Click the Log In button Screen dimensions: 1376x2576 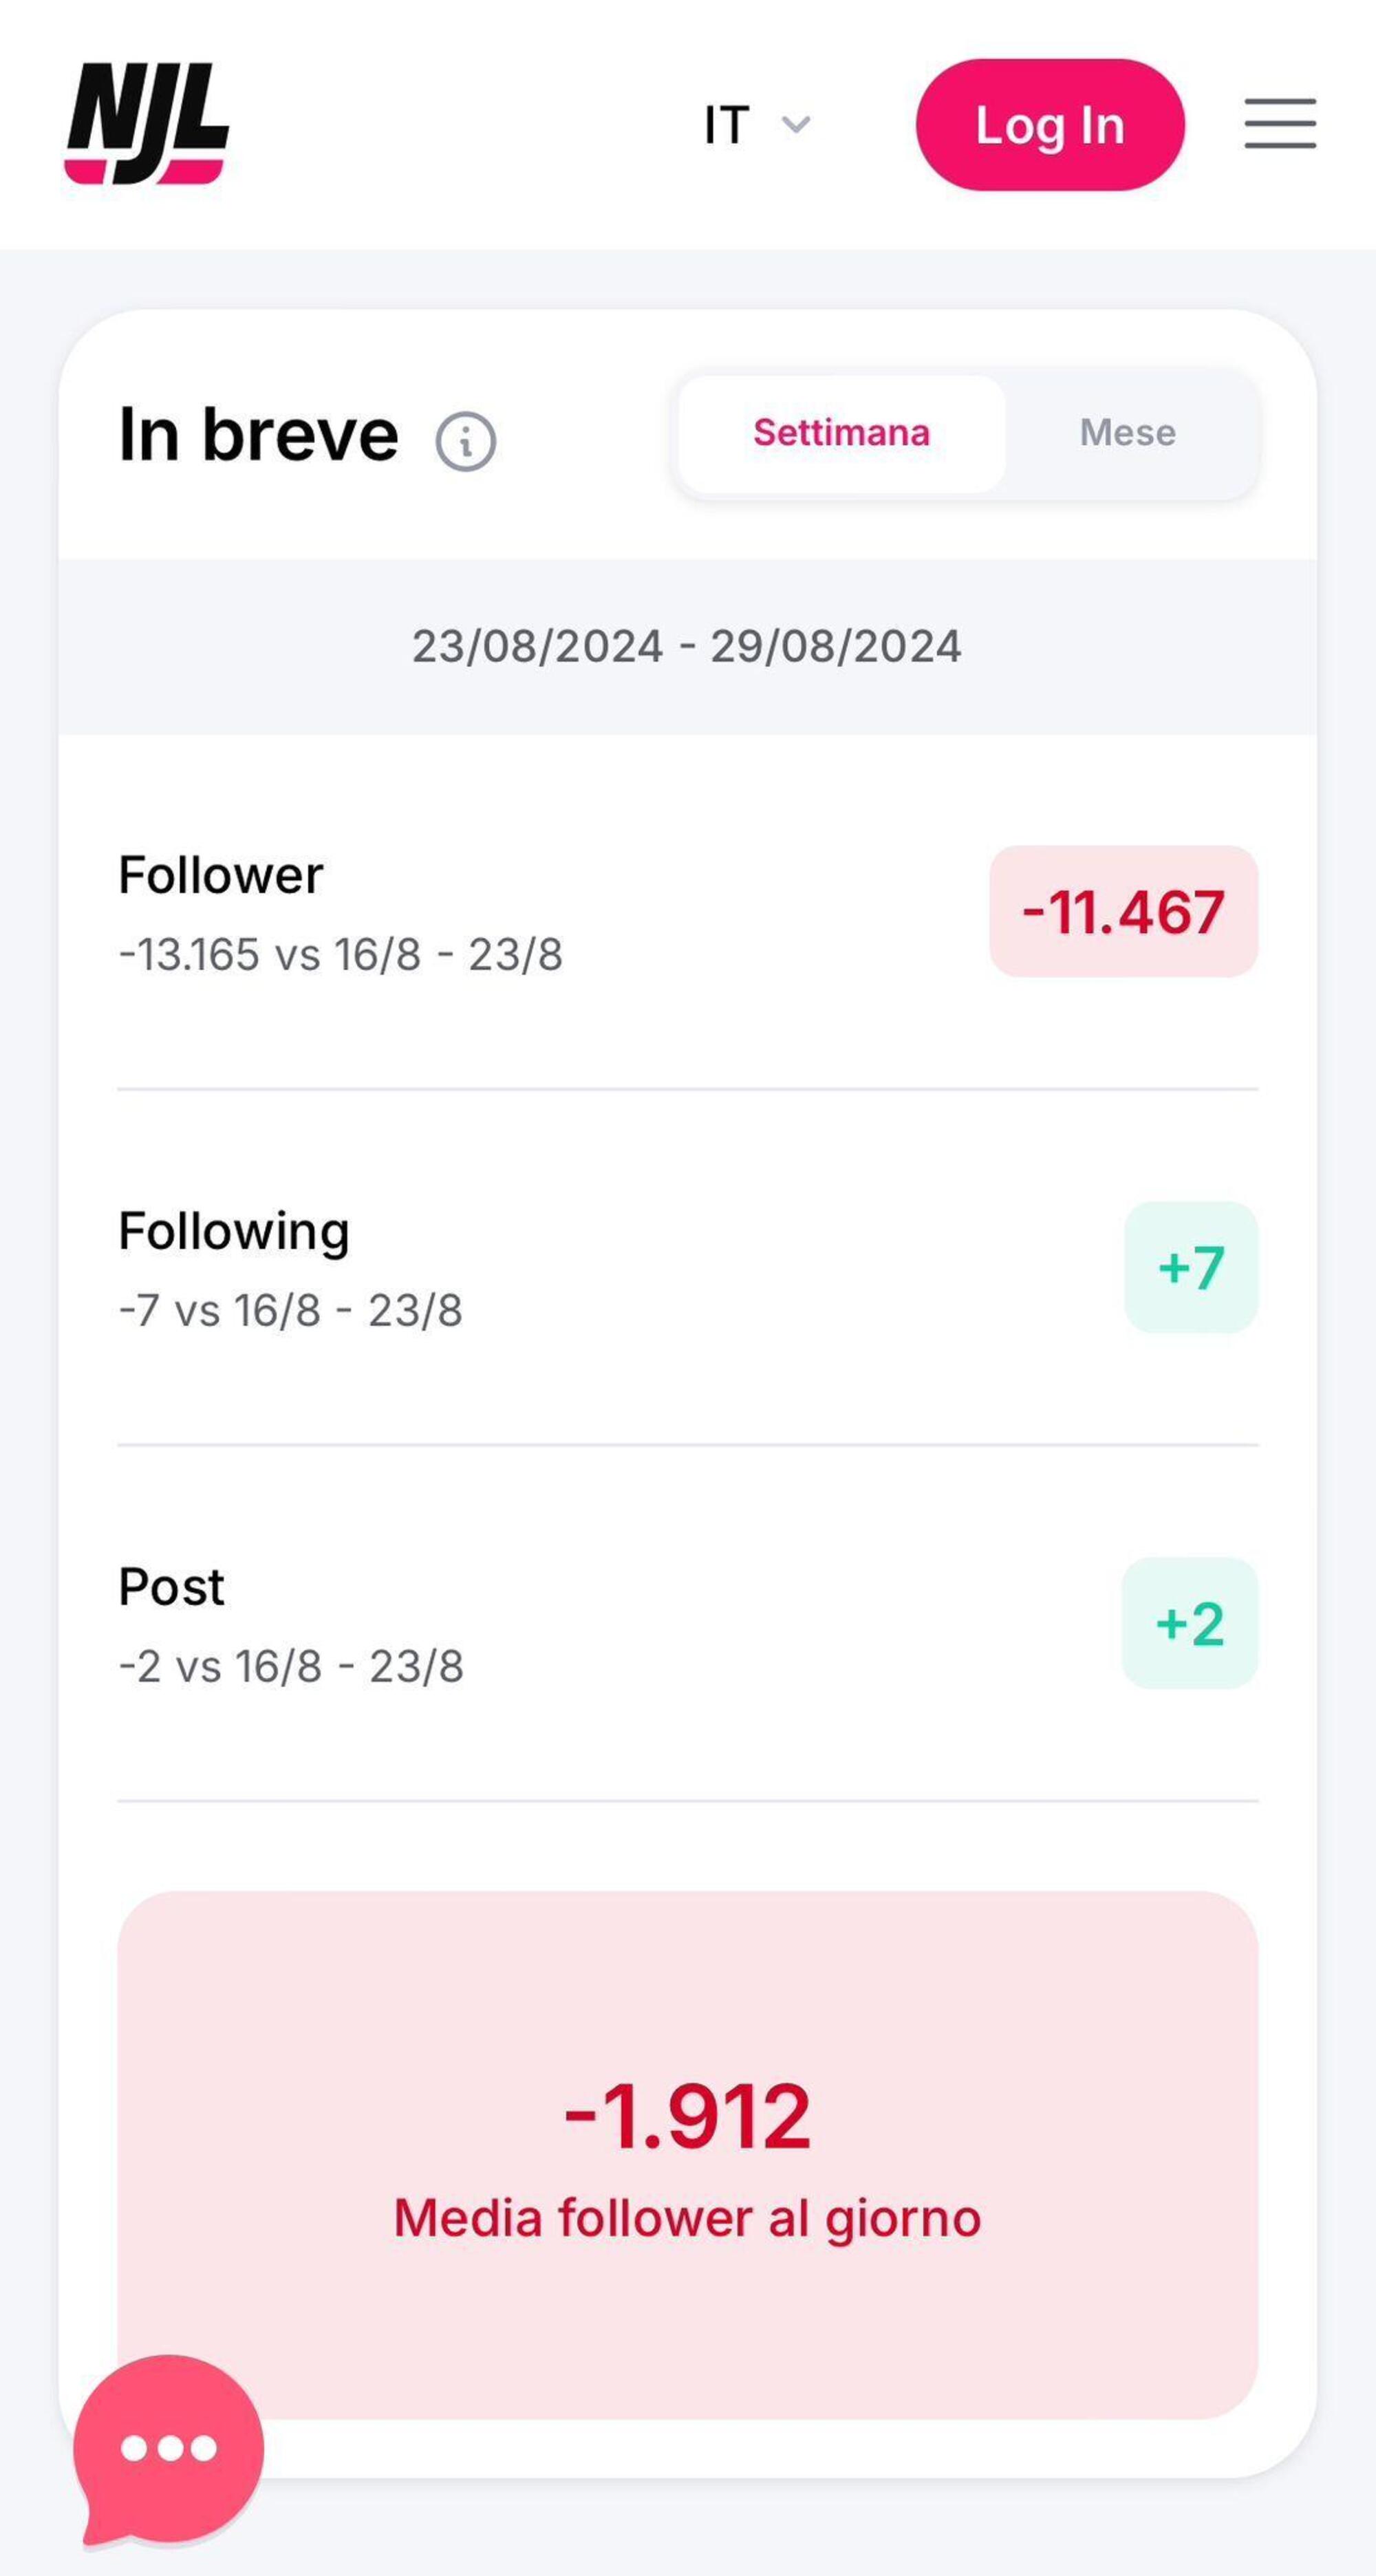(1047, 122)
